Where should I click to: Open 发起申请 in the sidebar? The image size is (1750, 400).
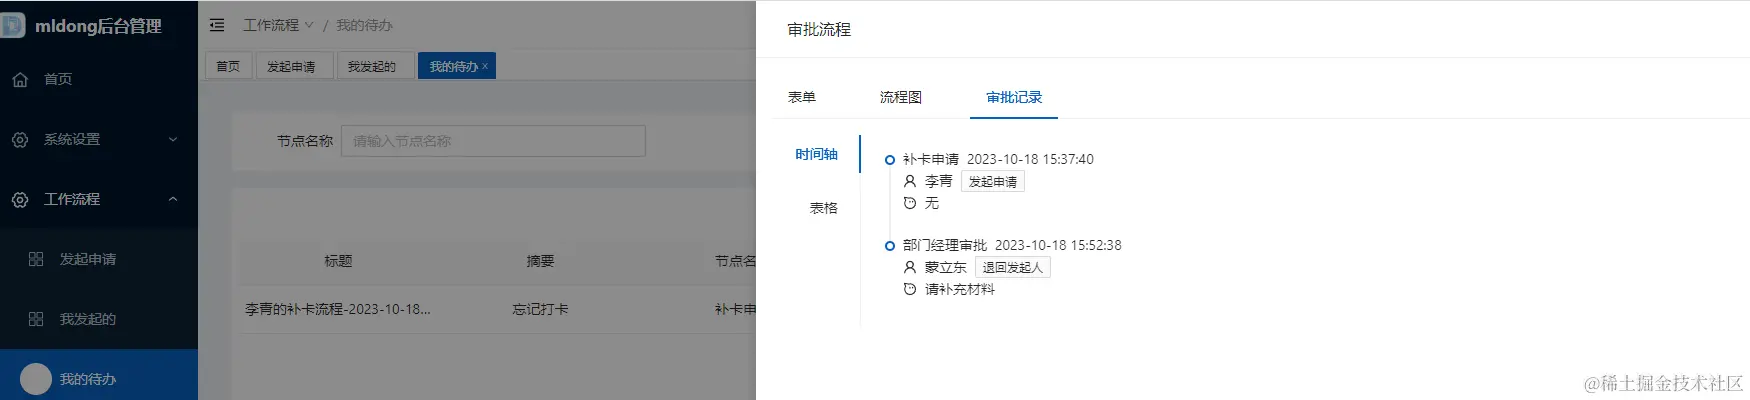point(99,259)
